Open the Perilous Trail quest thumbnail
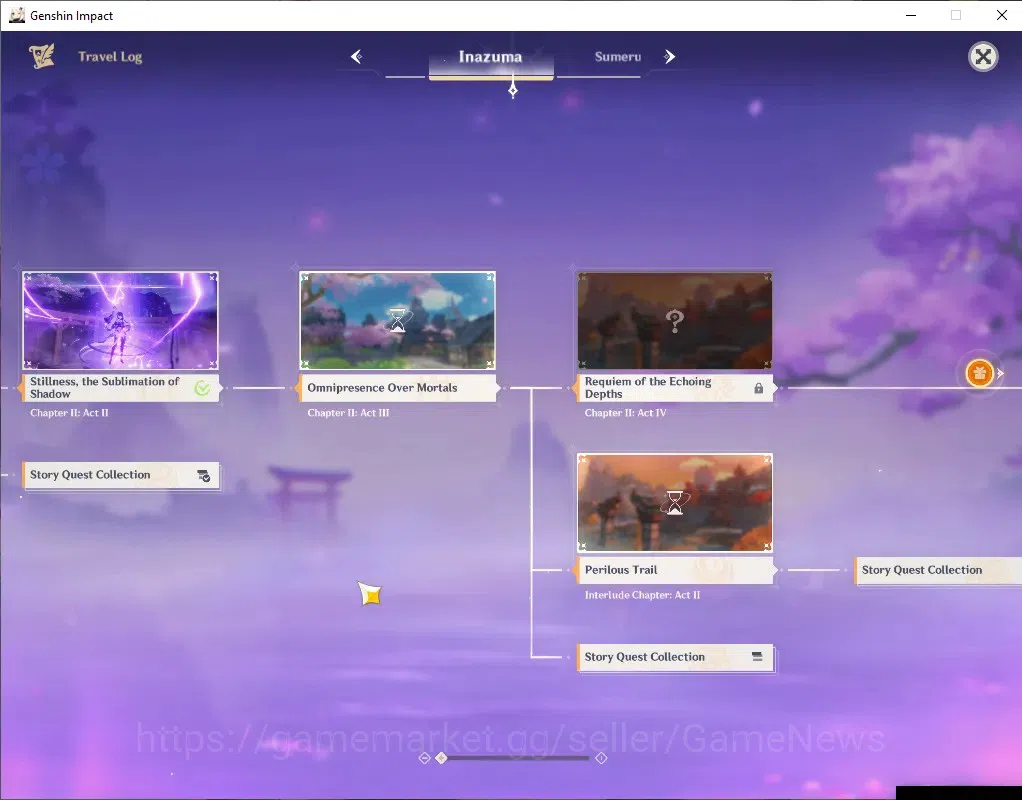This screenshot has width=1022, height=800. 675,503
